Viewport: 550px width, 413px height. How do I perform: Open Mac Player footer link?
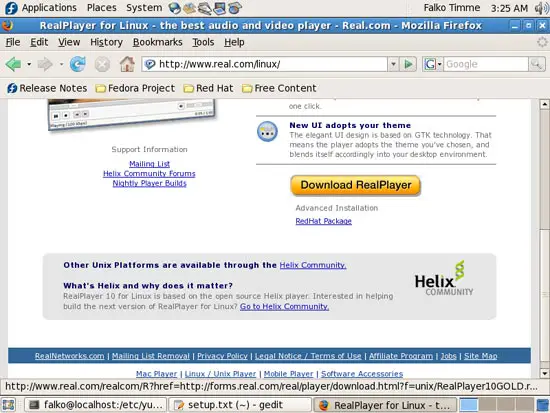pyautogui.click(x=156, y=374)
